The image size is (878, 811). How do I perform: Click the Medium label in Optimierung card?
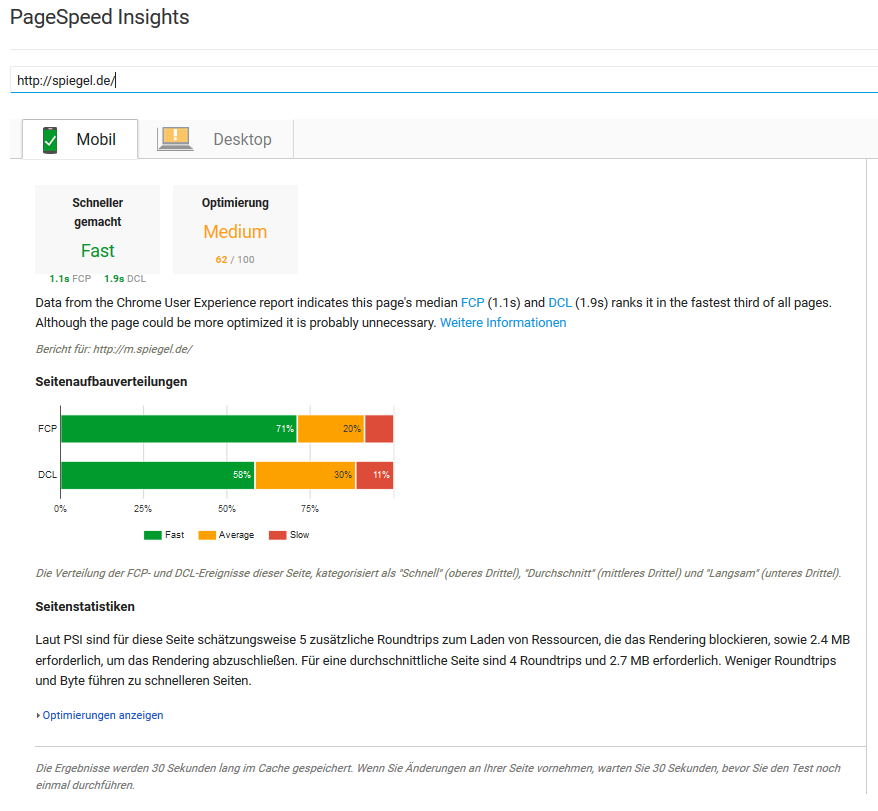pos(234,231)
